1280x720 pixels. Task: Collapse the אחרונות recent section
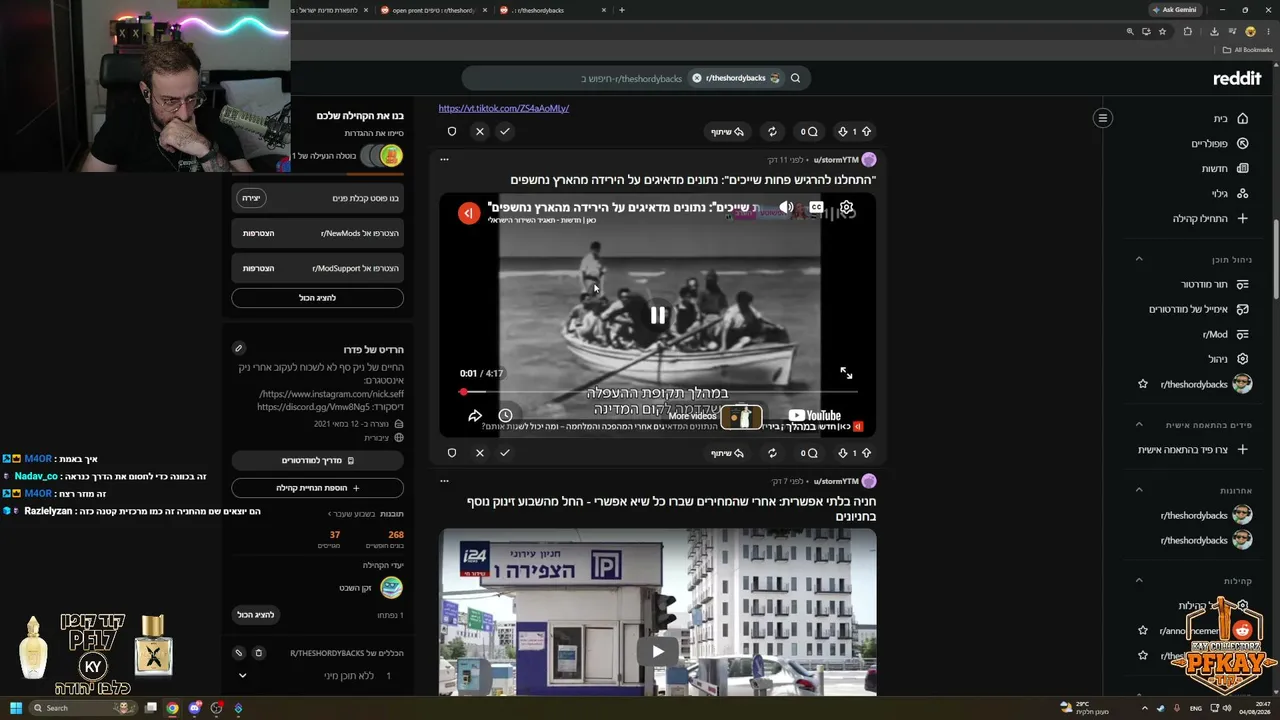click(x=1138, y=490)
